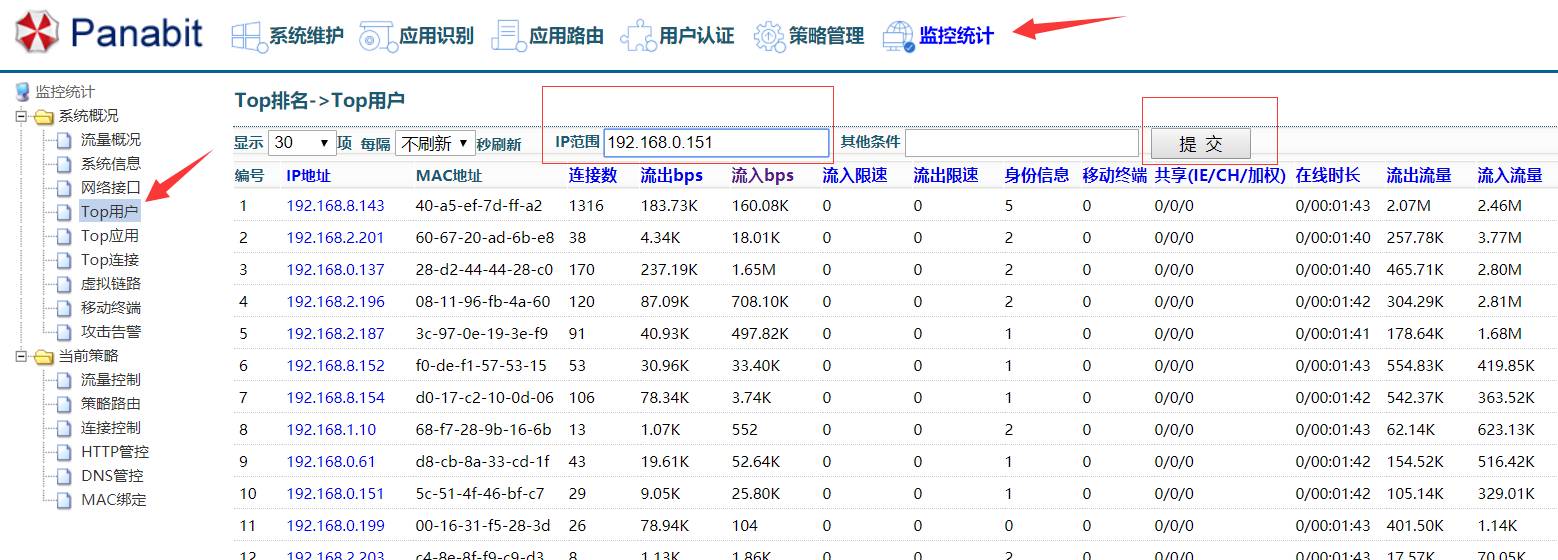Select Top用户 in sidebar tree
The height and width of the screenshot is (560, 1558).
tap(110, 212)
